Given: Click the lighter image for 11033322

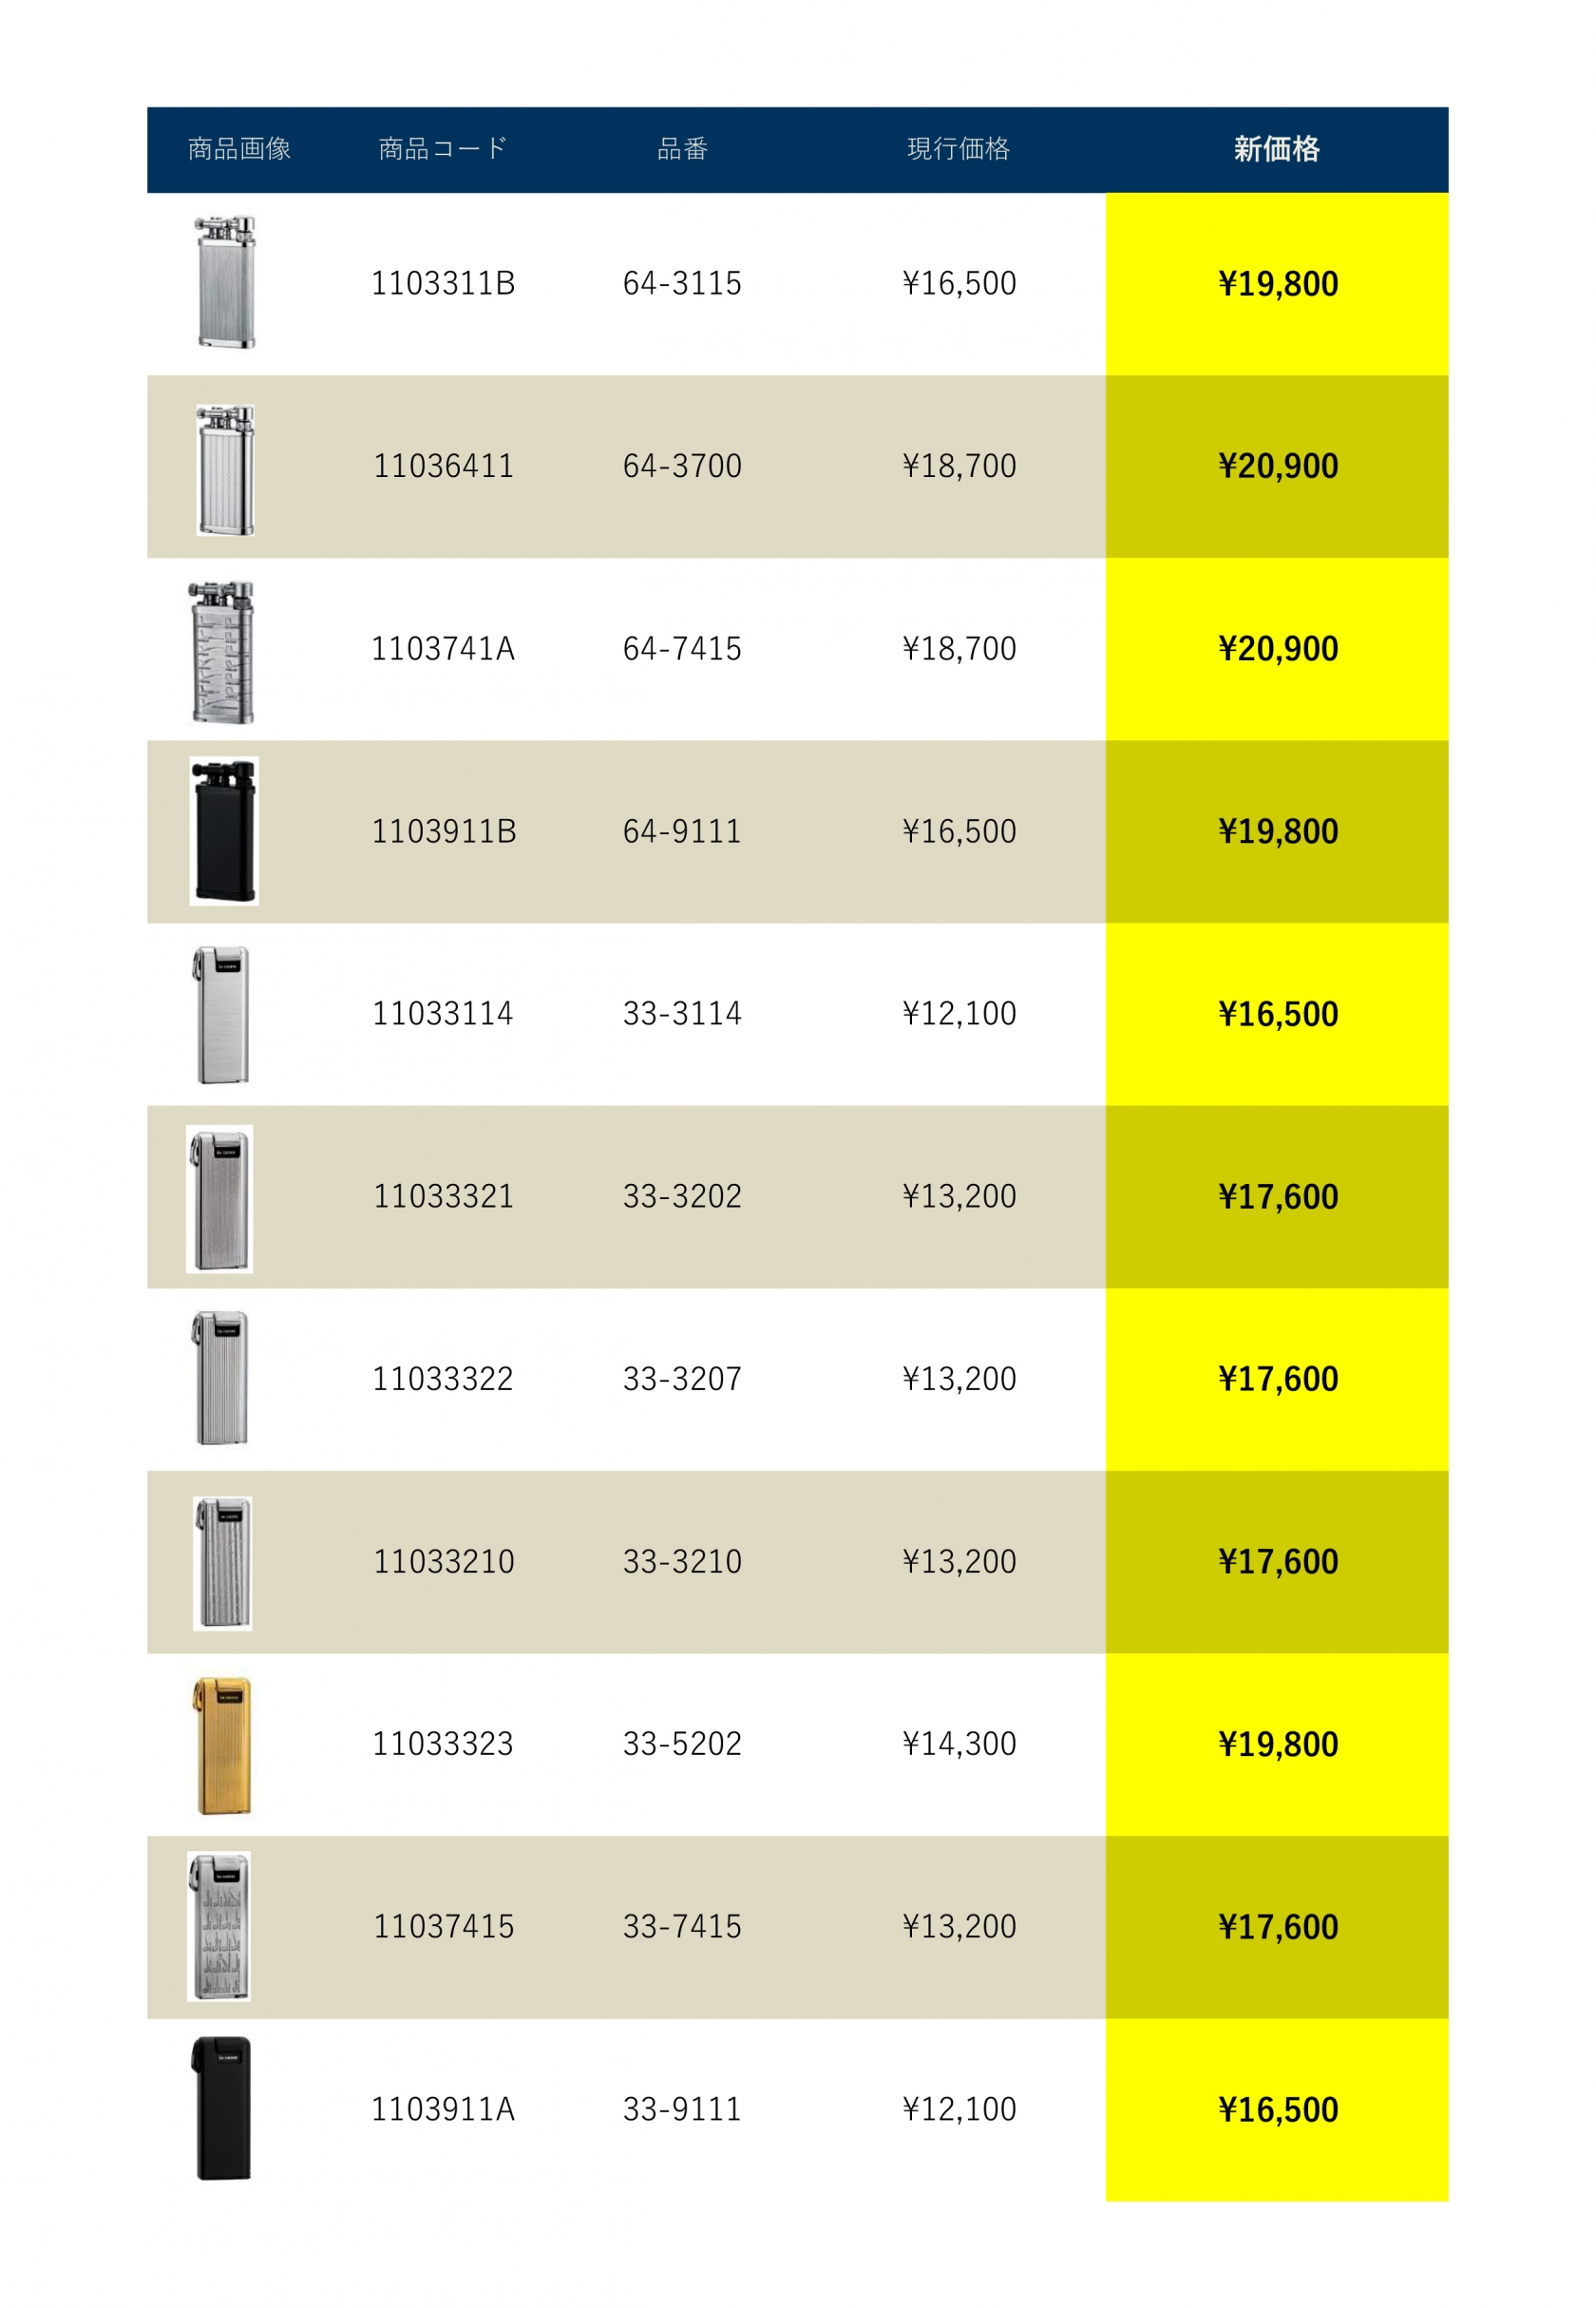Looking at the screenshot, I should [221, 1379].
